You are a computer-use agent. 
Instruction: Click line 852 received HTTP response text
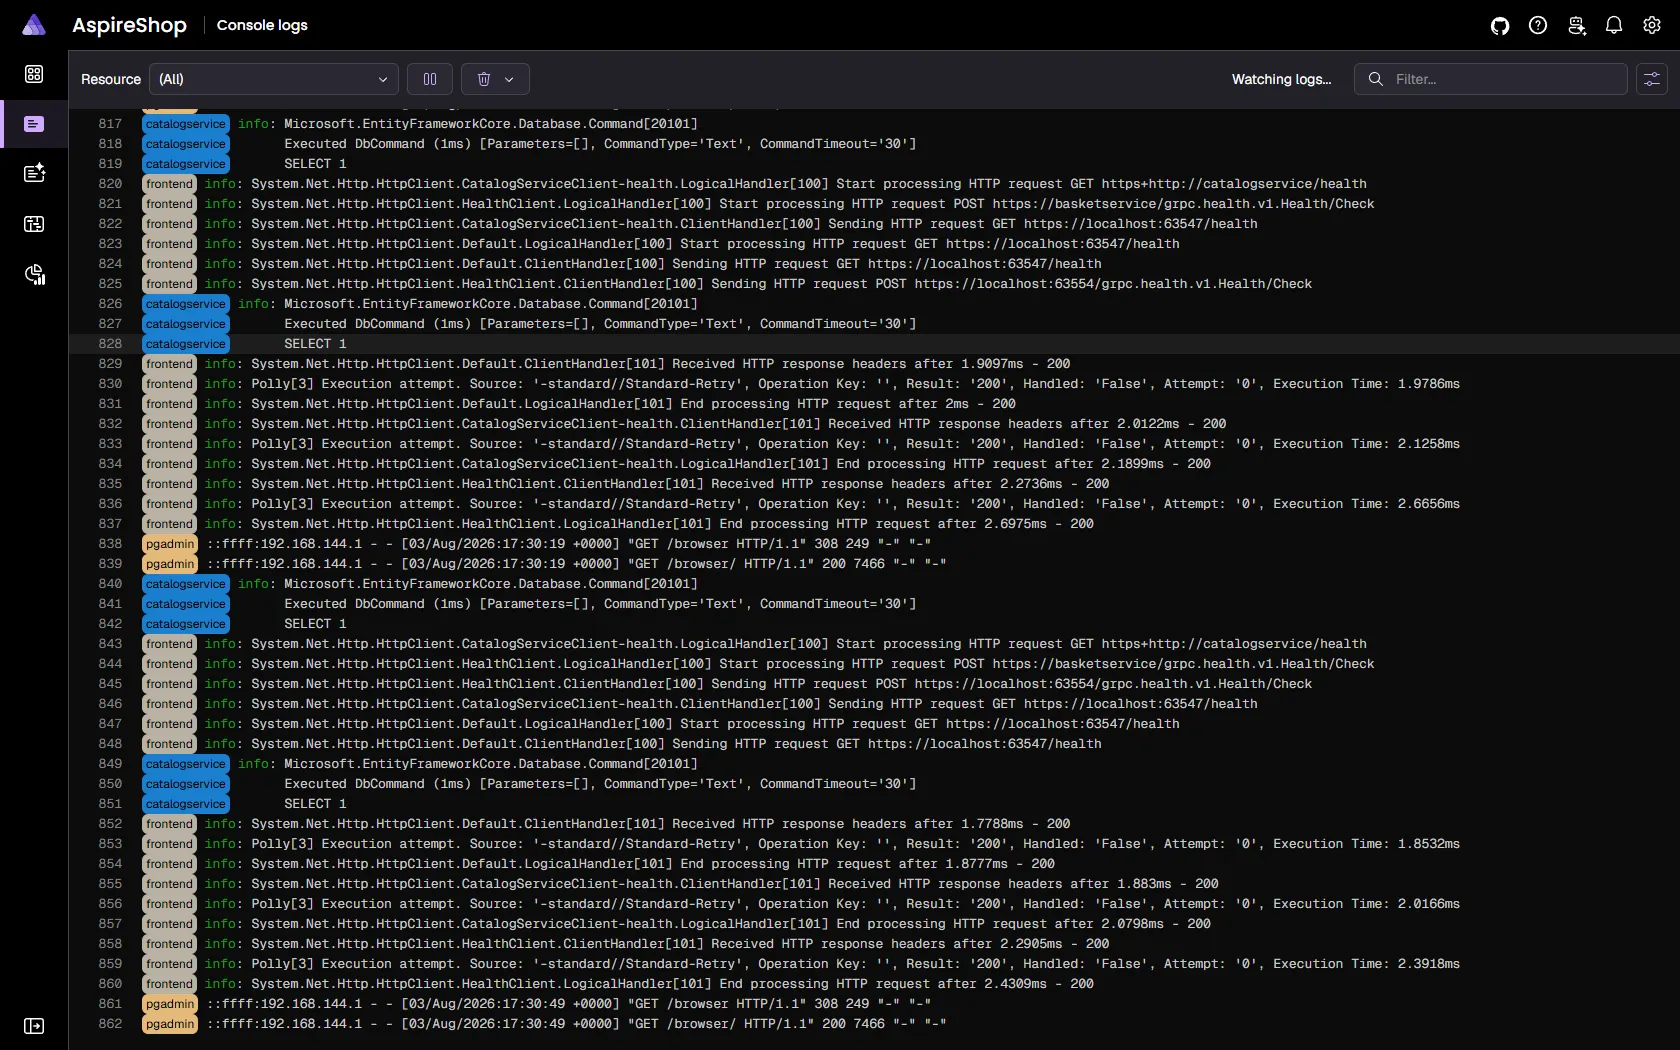coord(660,824)
